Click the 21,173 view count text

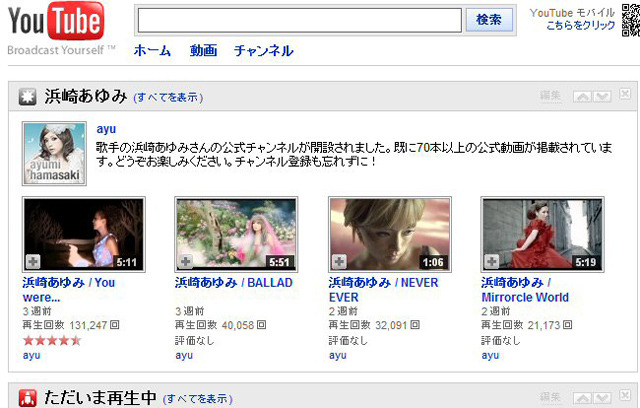coord(544,326)
